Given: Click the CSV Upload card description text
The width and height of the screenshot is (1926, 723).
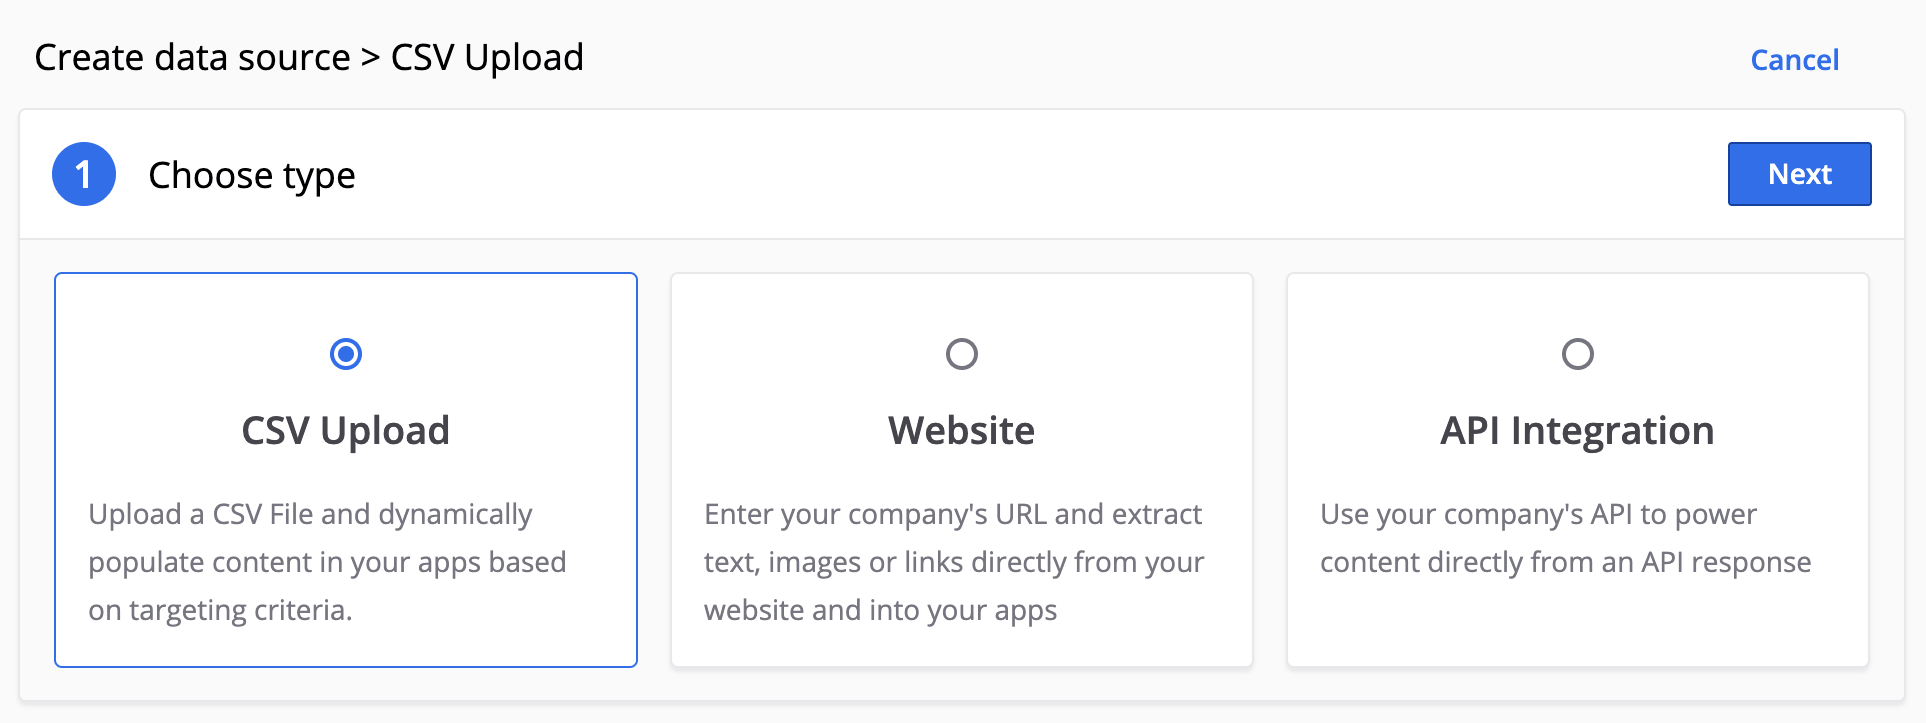Looking at the screenshot, I should tap(328, 561).
